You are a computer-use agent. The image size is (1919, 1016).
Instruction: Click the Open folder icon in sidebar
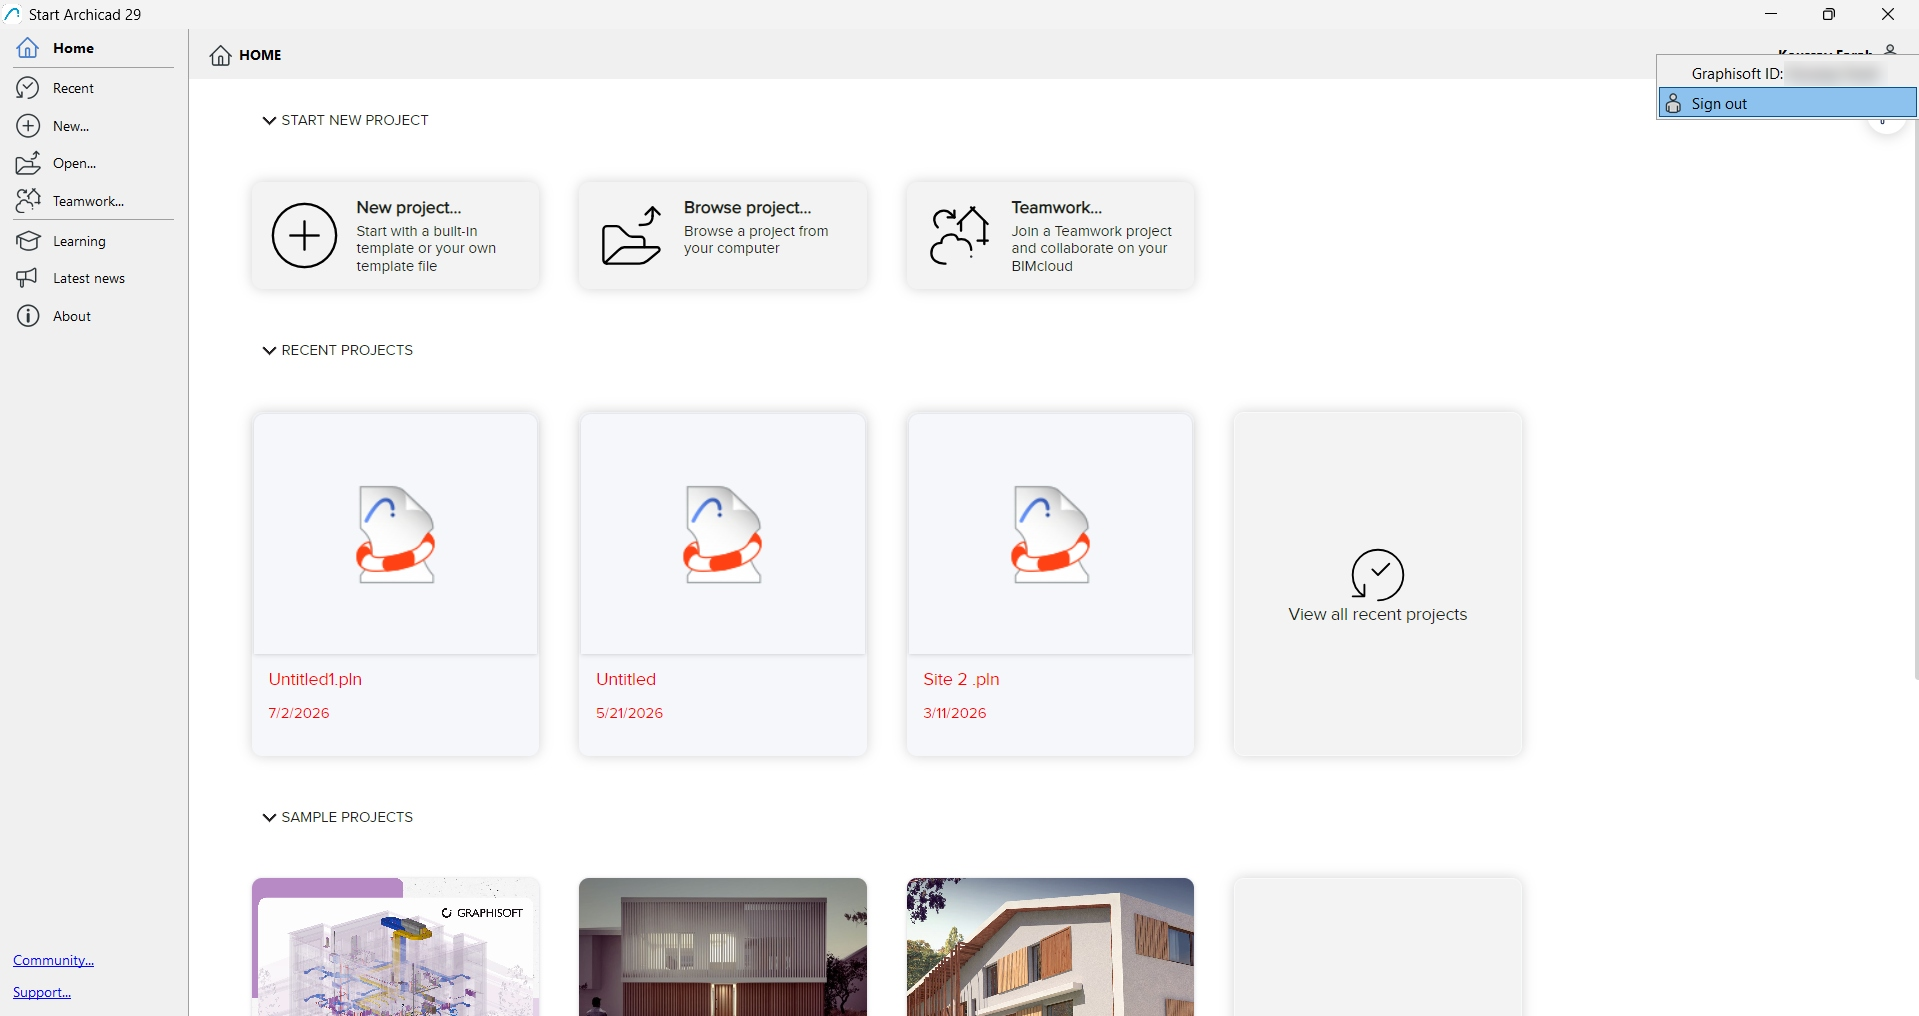pos(28,163)
